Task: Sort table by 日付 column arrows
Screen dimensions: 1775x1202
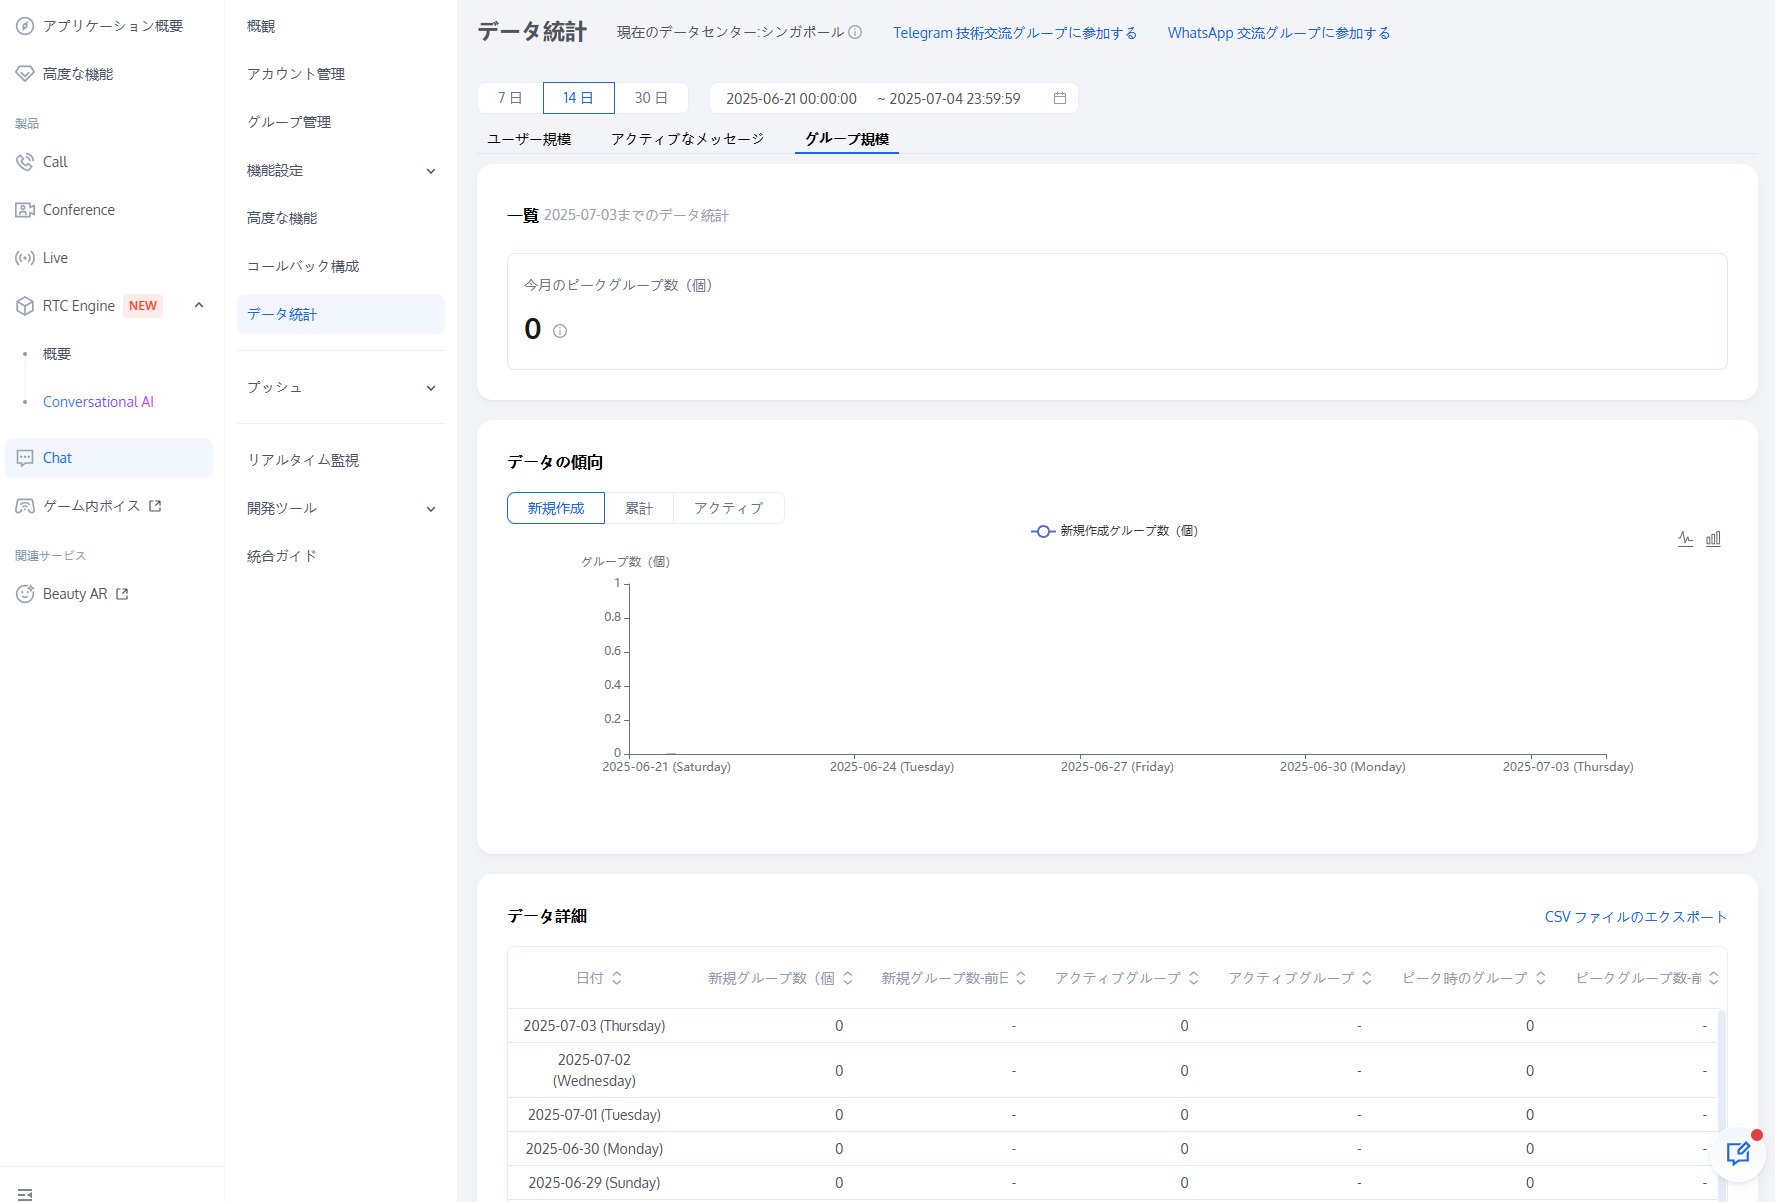Action: pos(617,978)
